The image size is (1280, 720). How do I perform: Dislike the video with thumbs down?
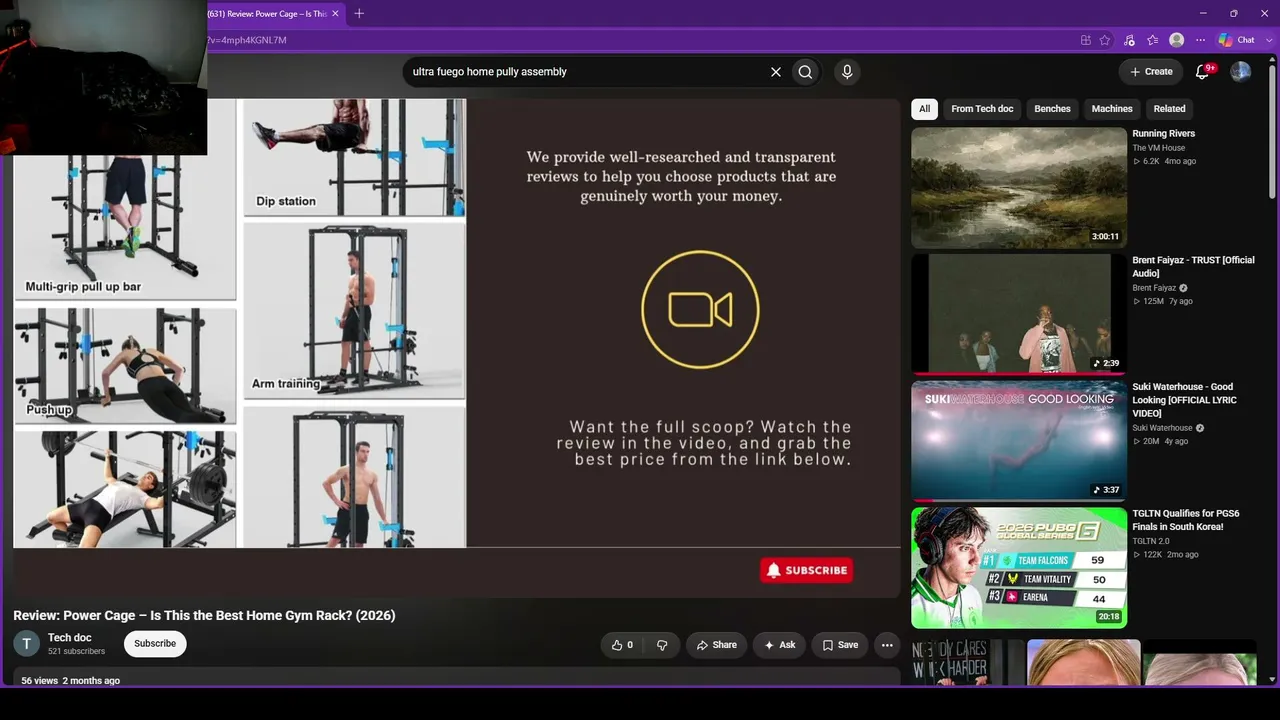662,645
